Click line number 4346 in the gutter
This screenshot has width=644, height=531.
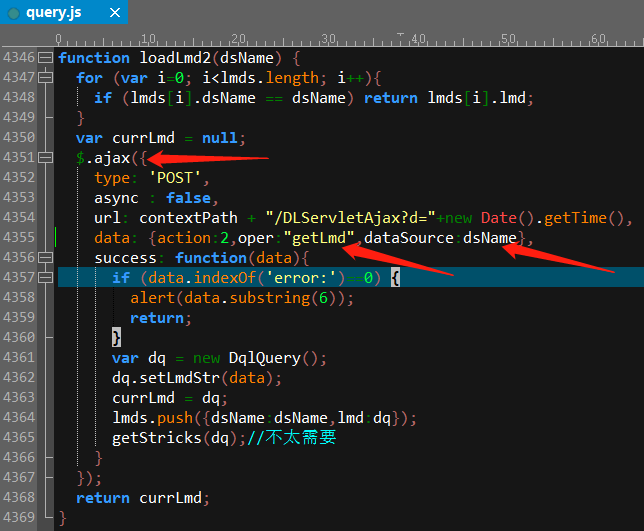[19, 57]
